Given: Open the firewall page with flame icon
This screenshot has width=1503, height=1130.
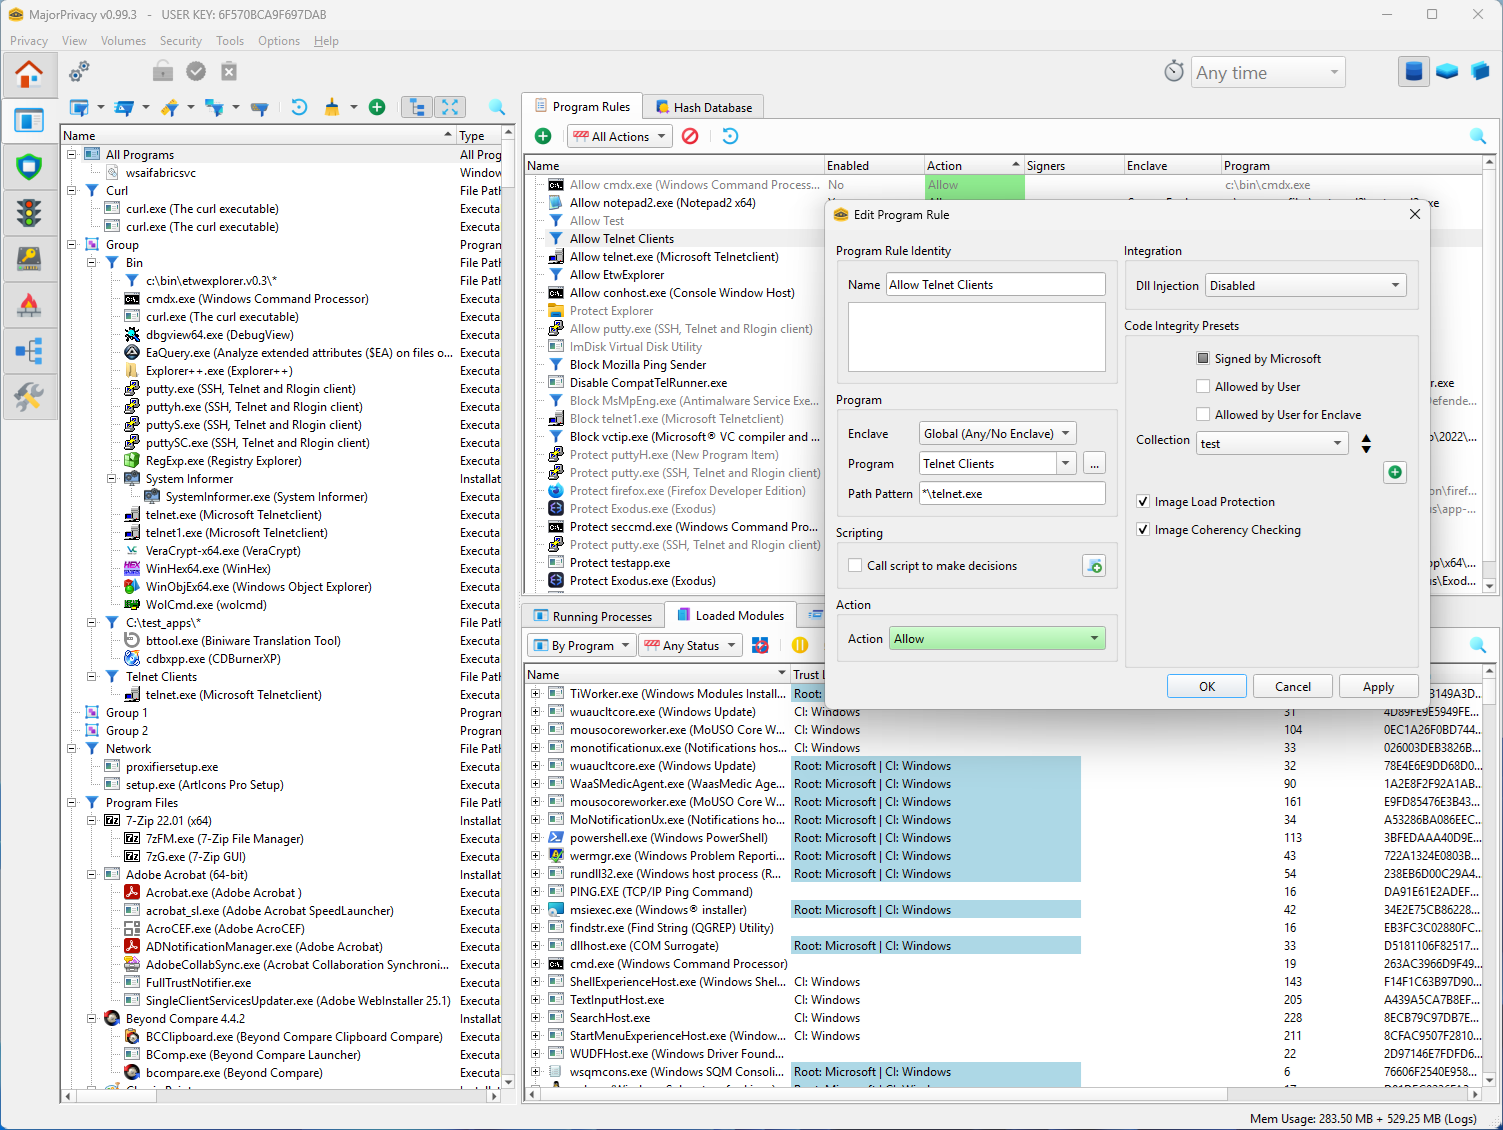Looking at the screenshot, I should click(x=29, y=305).
